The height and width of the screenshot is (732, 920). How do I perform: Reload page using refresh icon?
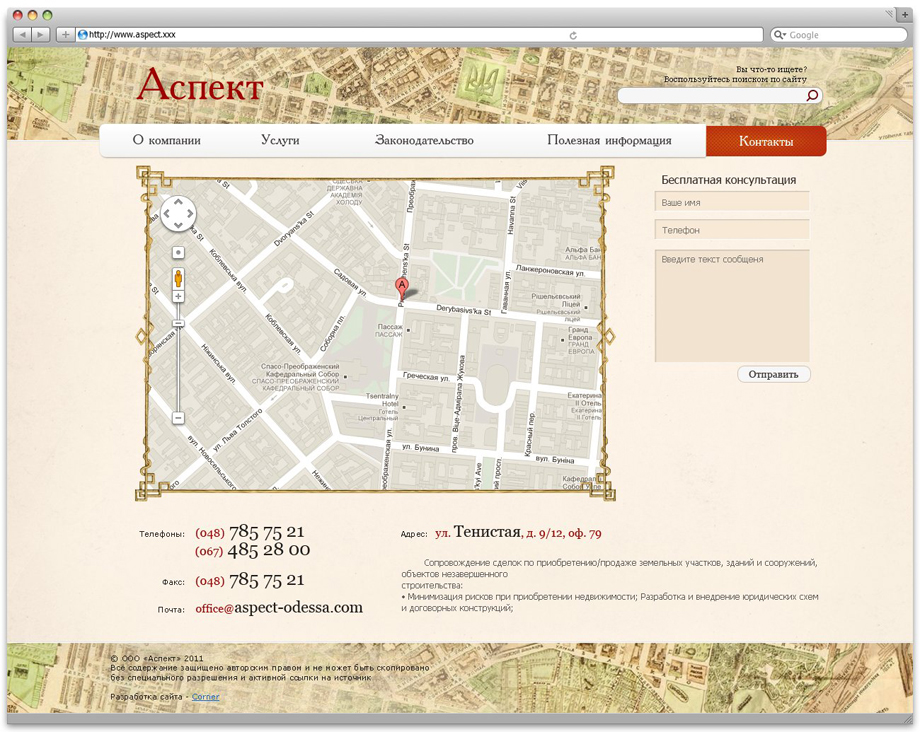[x=573, y=35]
